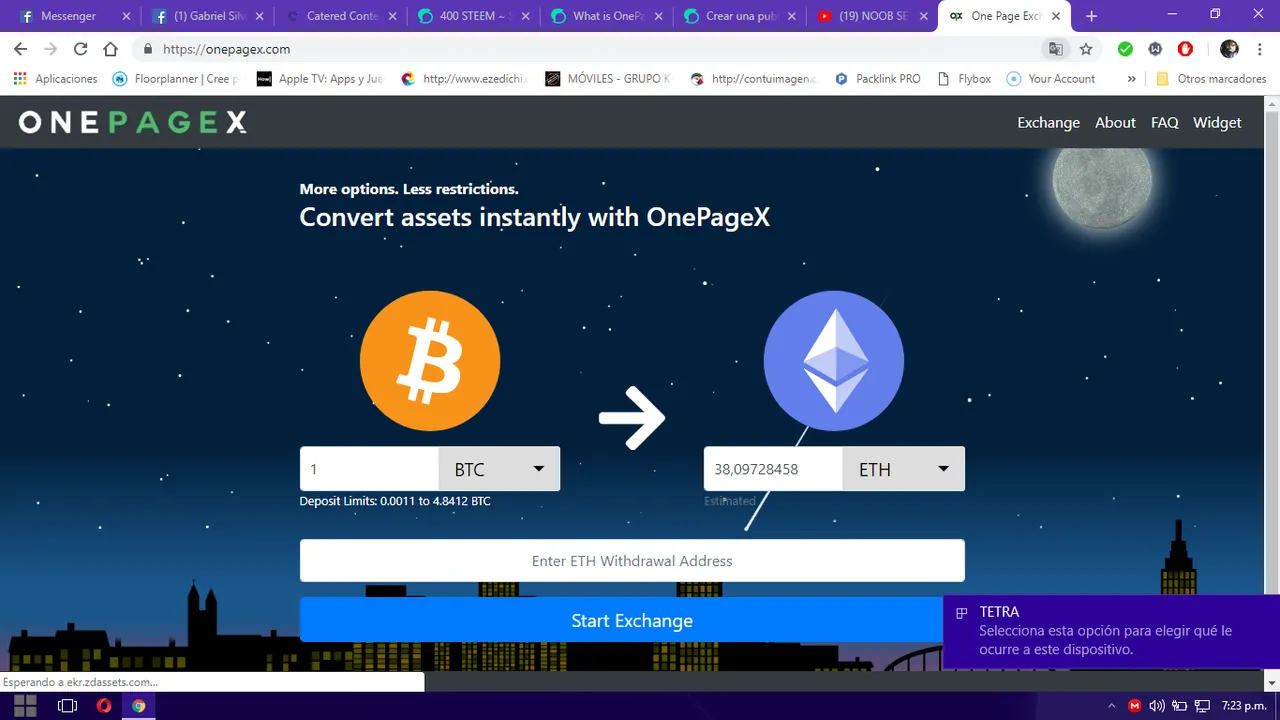Click the orange Bitcoin coin icon
The image size is (1280, 720).
430,361
